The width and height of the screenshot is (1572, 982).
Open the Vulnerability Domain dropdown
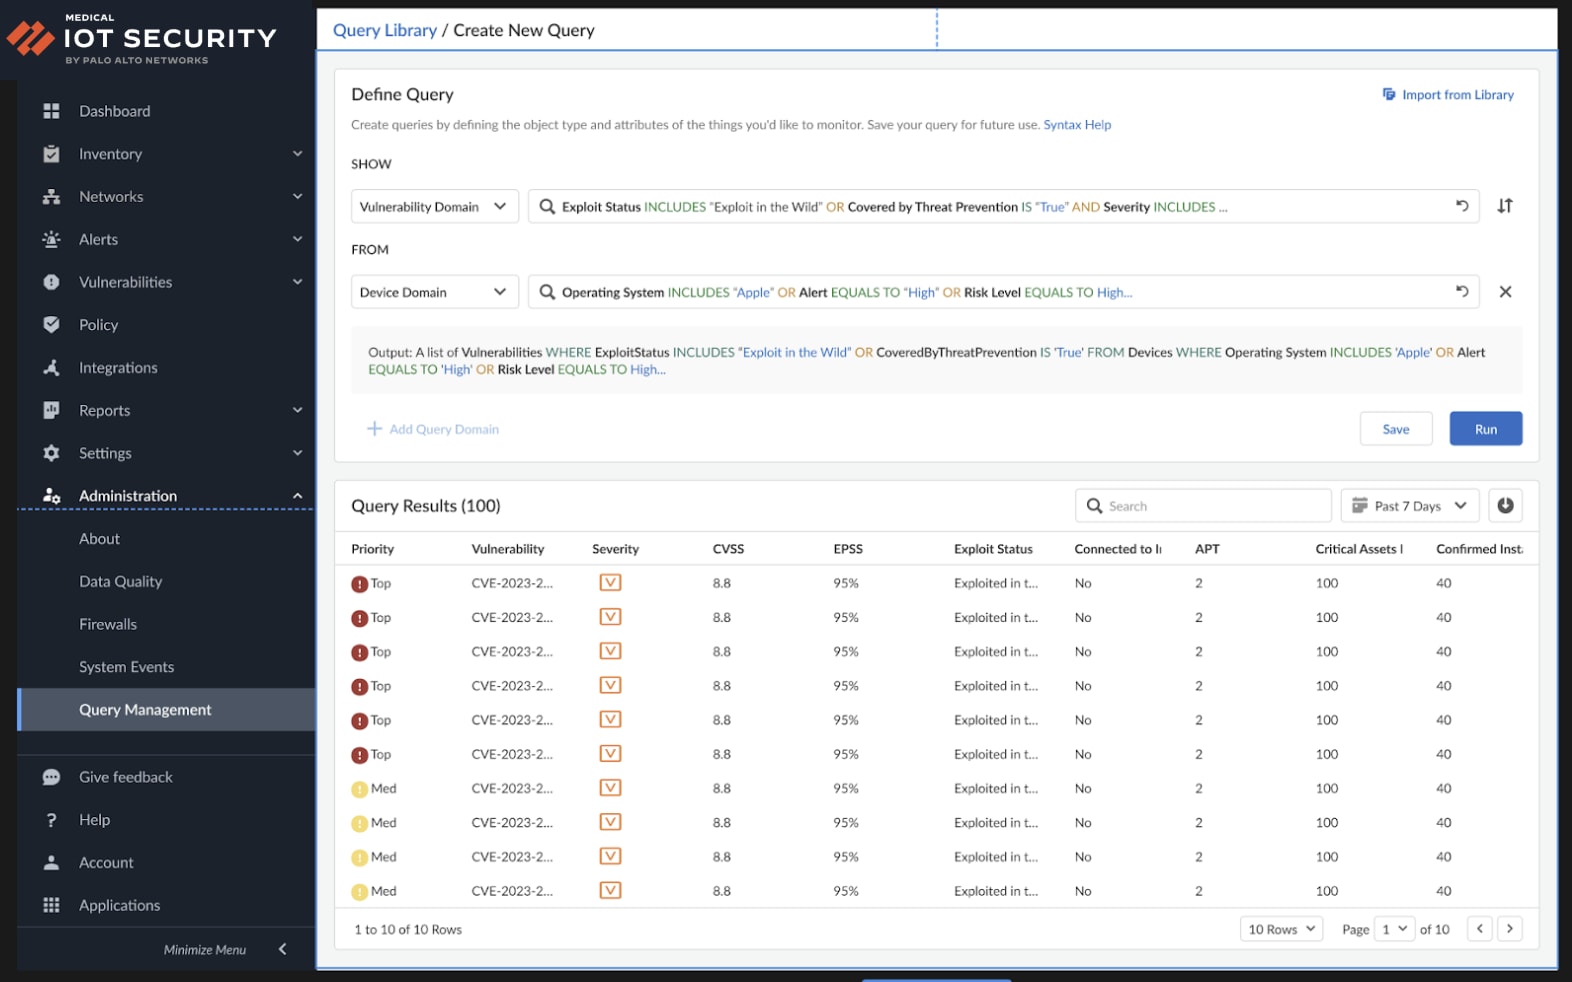(x=434, y=206)
